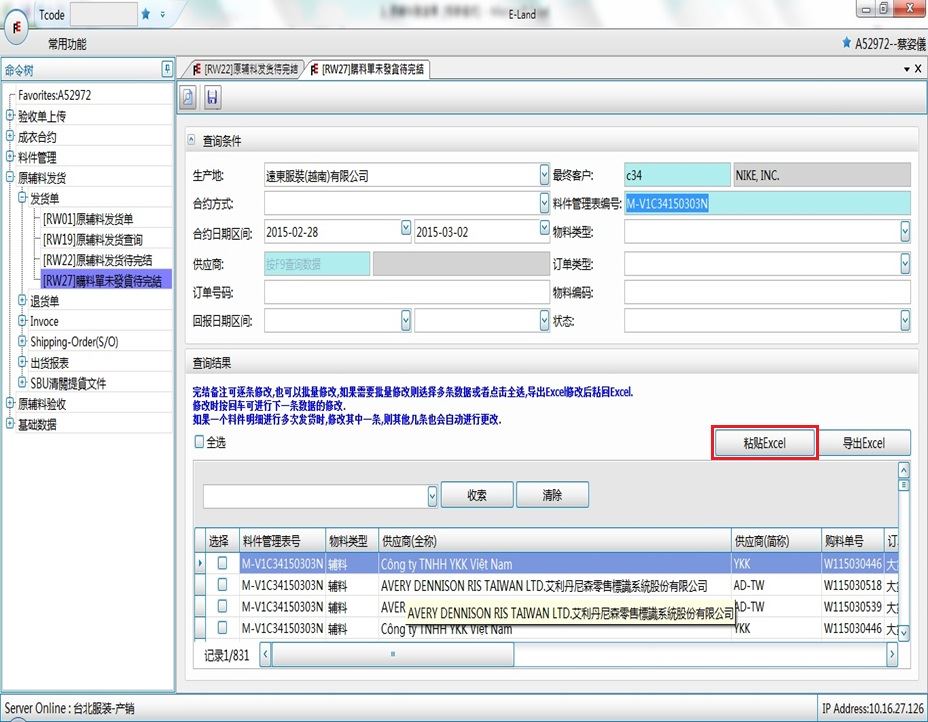Toggle the 全选 select-all checkbox
928x722 pixels.
point(200,442)
